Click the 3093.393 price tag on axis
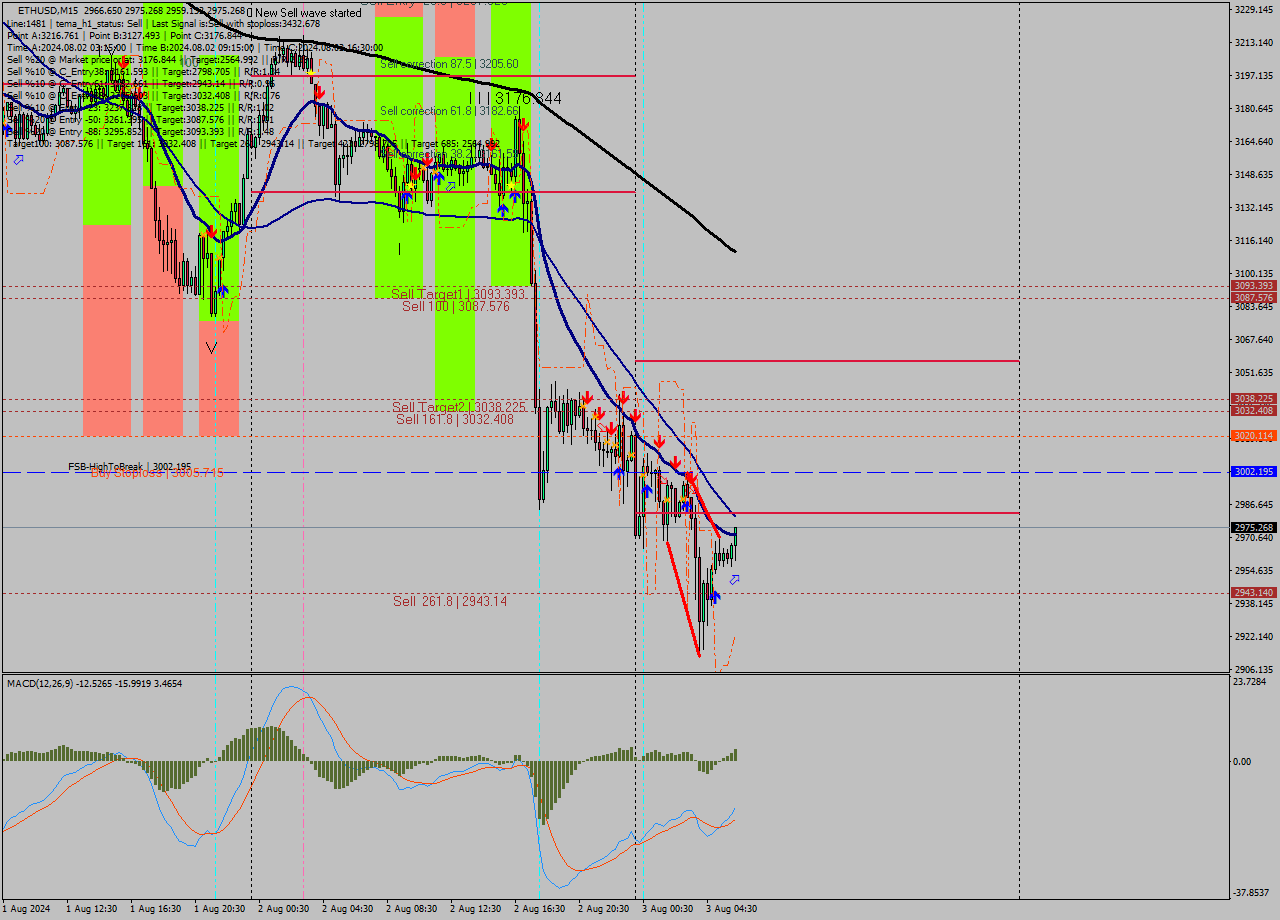The image size is (1280, 920). [x=1253, y=286]
